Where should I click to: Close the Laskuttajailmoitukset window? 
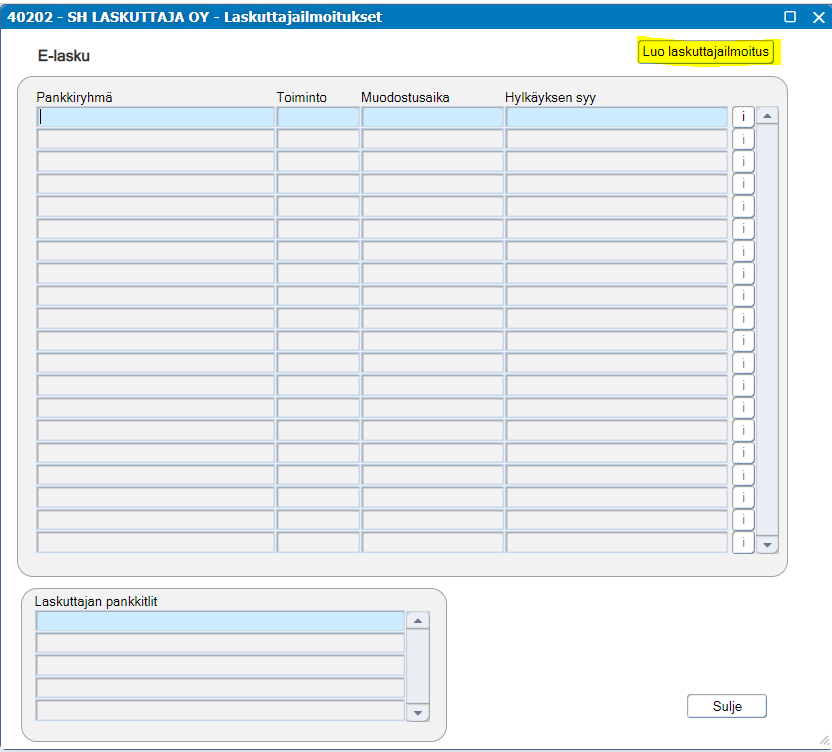[x=819, y=17]
